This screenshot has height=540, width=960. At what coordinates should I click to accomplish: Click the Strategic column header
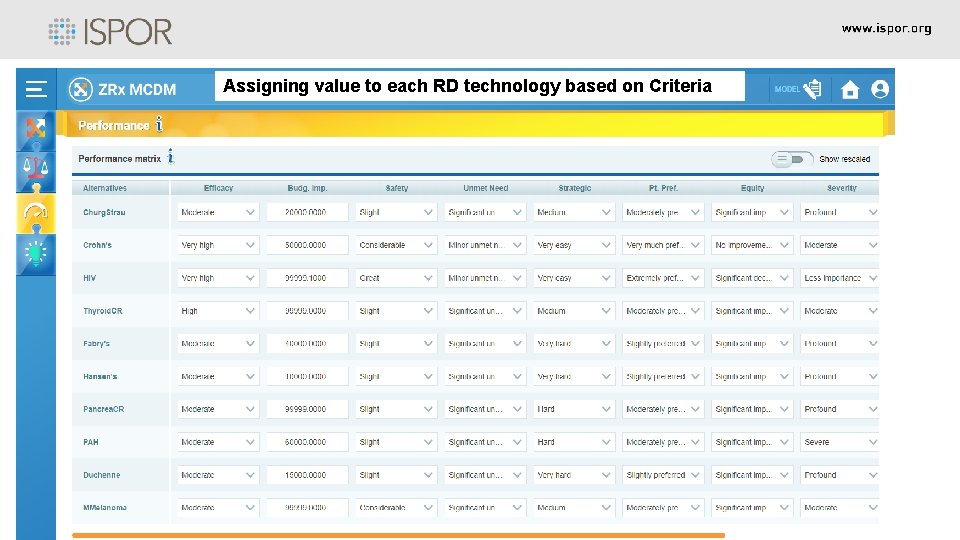coord(574,188)
